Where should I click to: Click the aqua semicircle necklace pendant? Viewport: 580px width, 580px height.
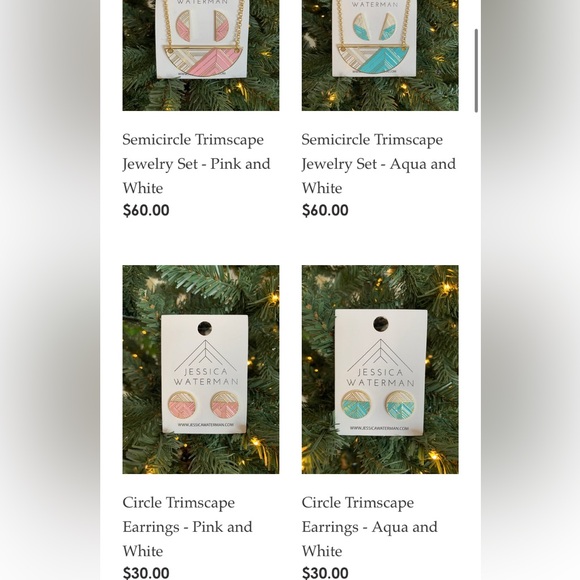click(x=374, y=60)
